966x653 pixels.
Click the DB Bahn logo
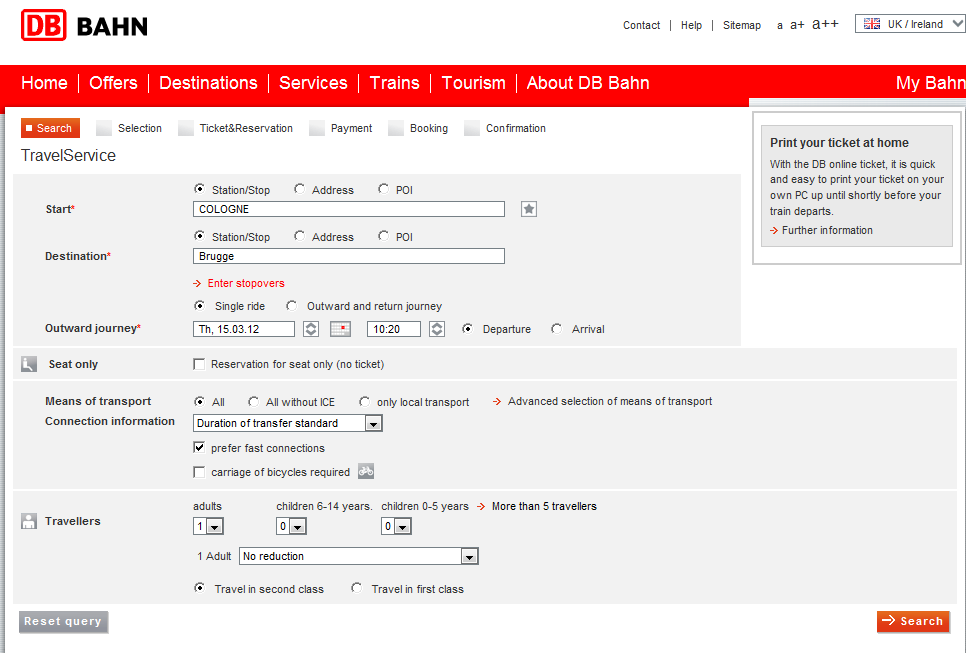tap(84, 25)
